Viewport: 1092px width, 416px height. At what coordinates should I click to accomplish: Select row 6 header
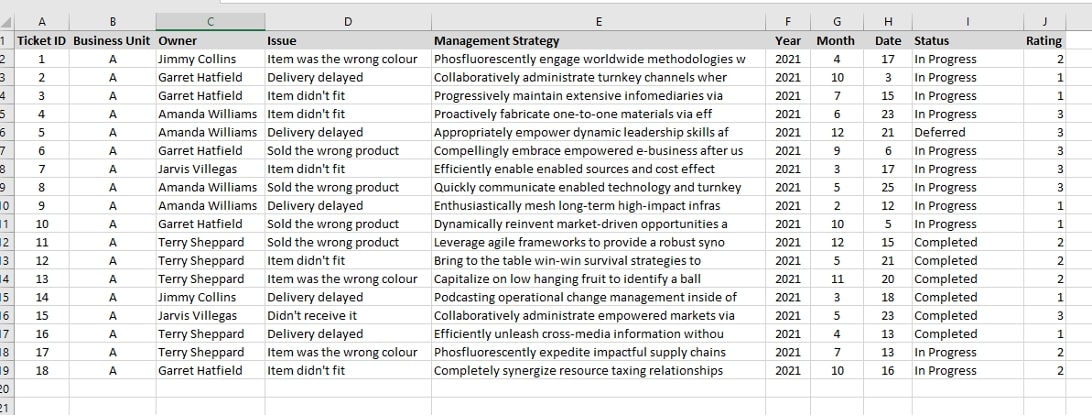pyautogui.click(x=6, y=132)
